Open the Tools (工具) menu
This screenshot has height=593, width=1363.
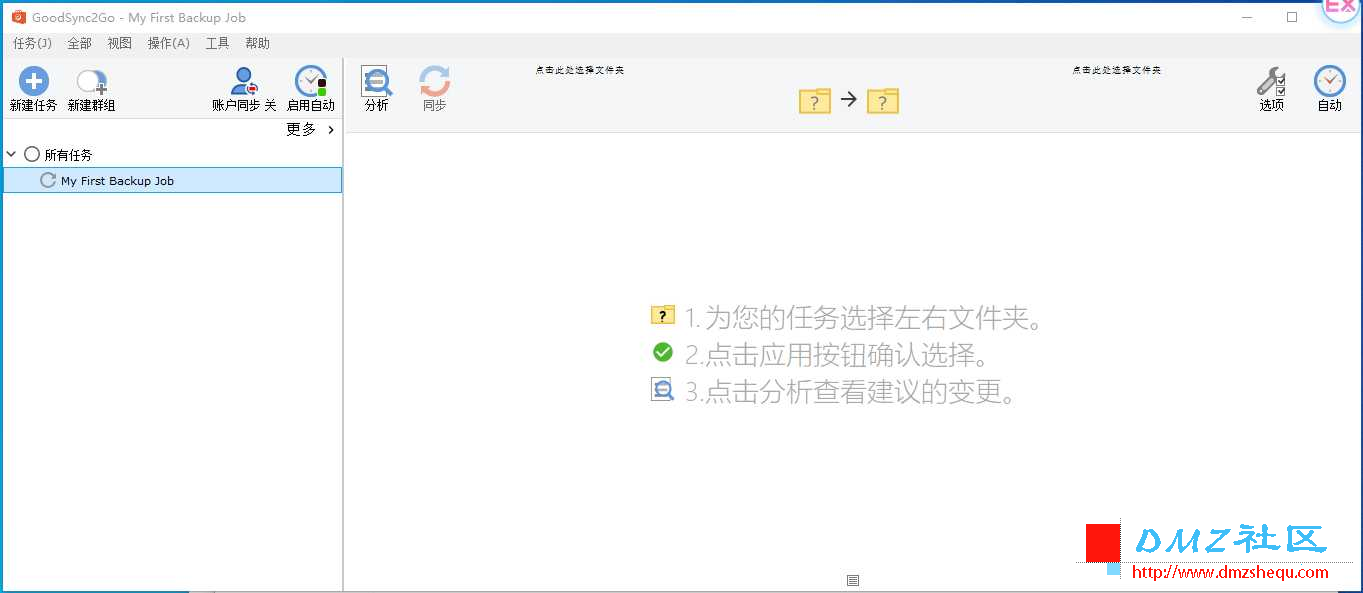pos(217,43)
